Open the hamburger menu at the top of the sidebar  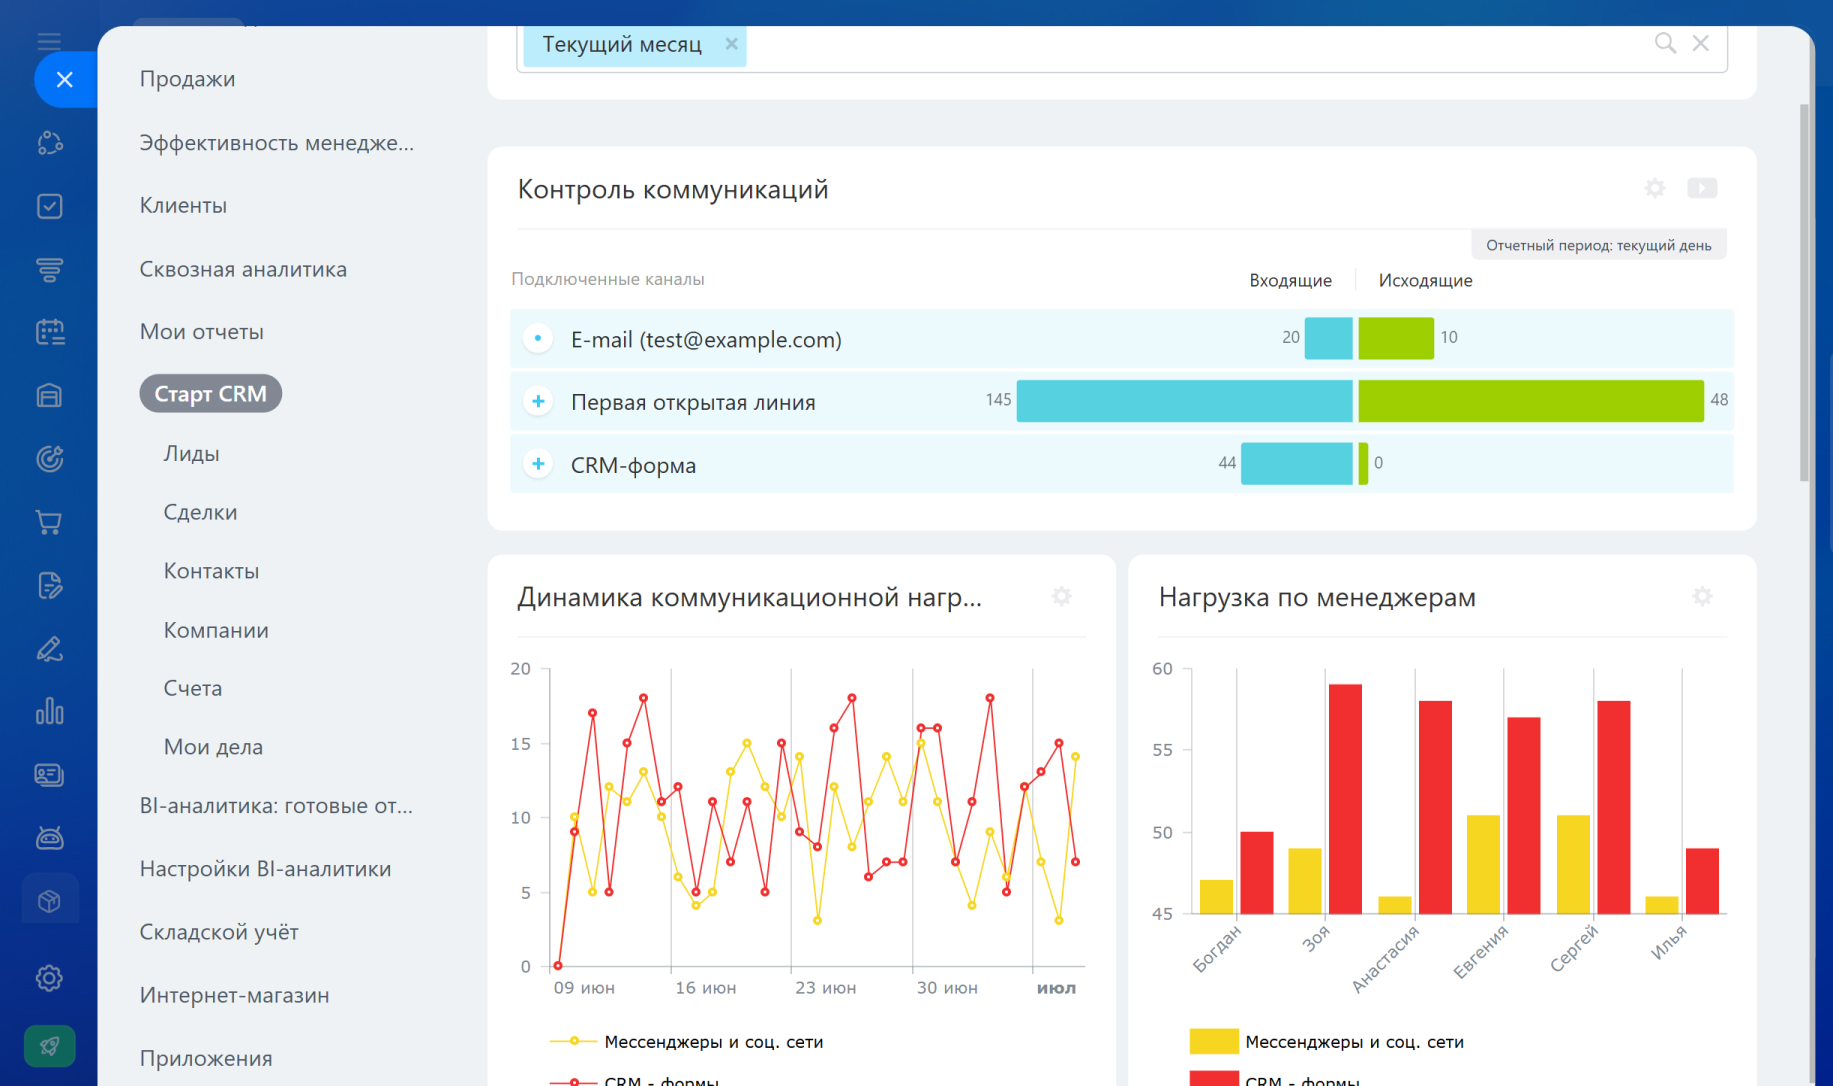pyautogui.click(x=49, y=41)
